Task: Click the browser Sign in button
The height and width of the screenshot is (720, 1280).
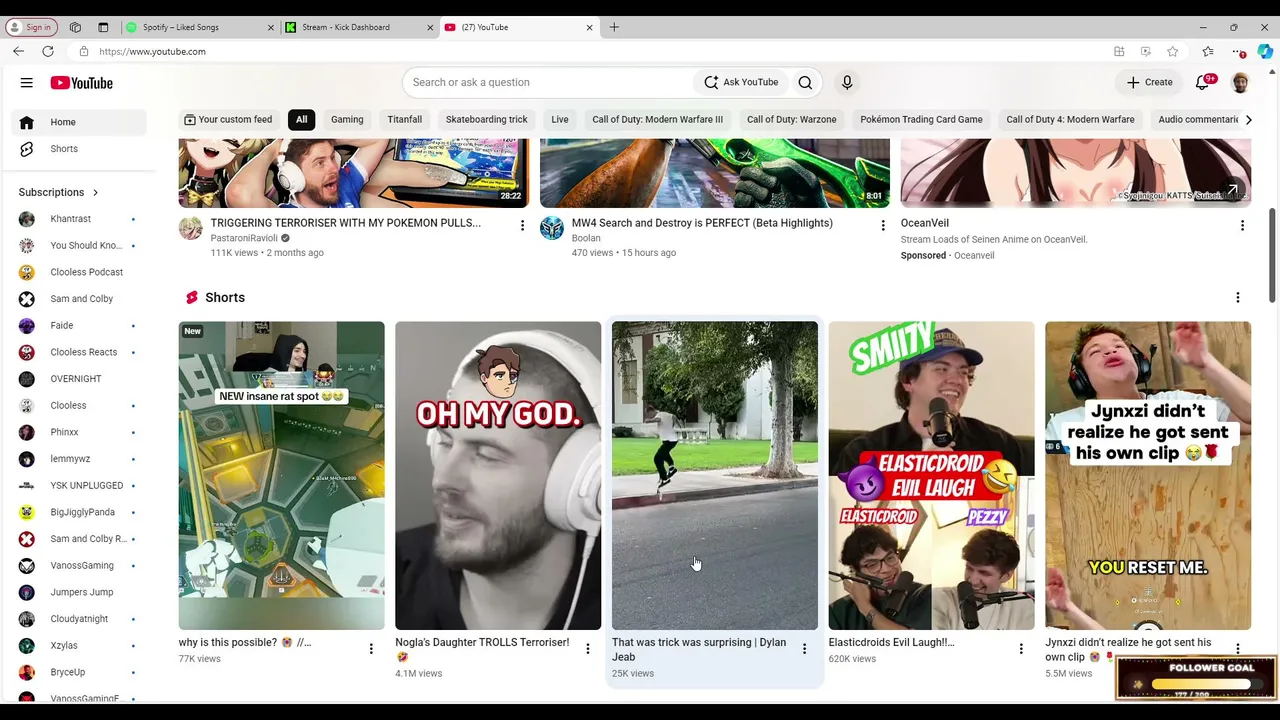Action: (30, 27)
